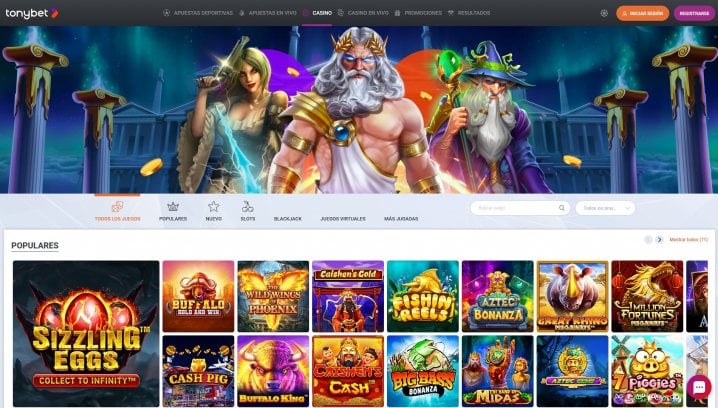Select Slots category cherry icon
The height and width of the screenshot is (408, 718).
(248, 212)
